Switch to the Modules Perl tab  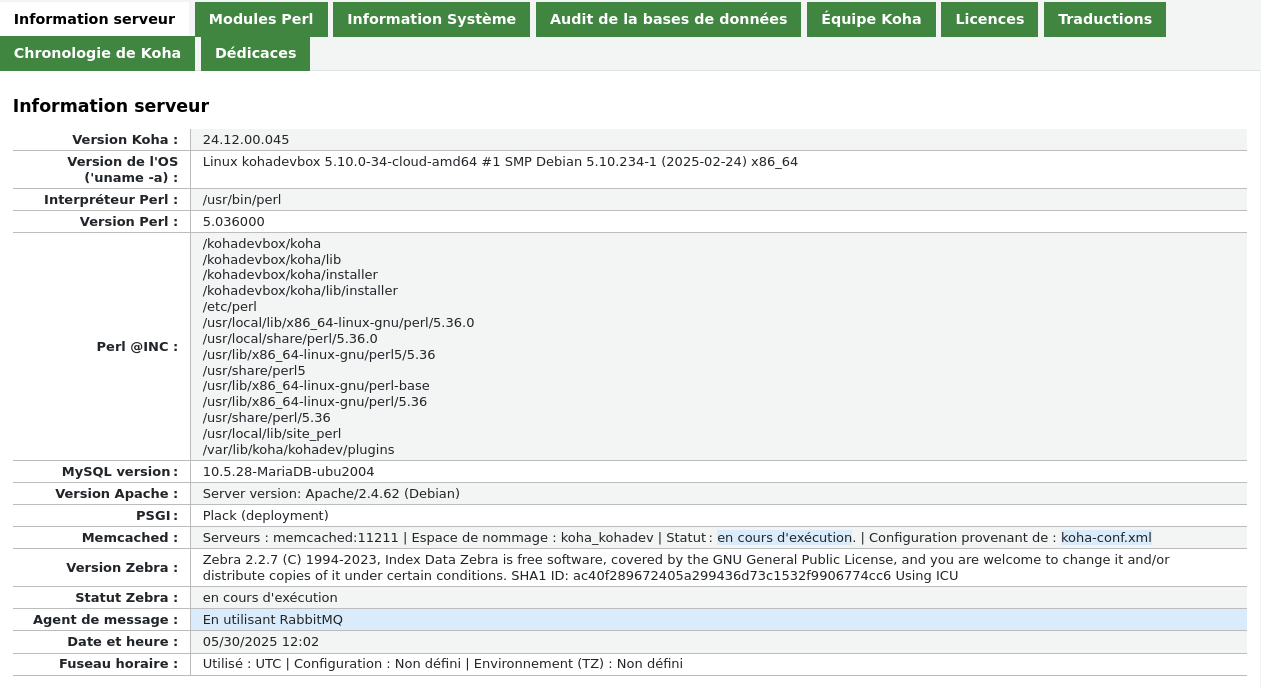pyautogui.click(x=261, y=19)
